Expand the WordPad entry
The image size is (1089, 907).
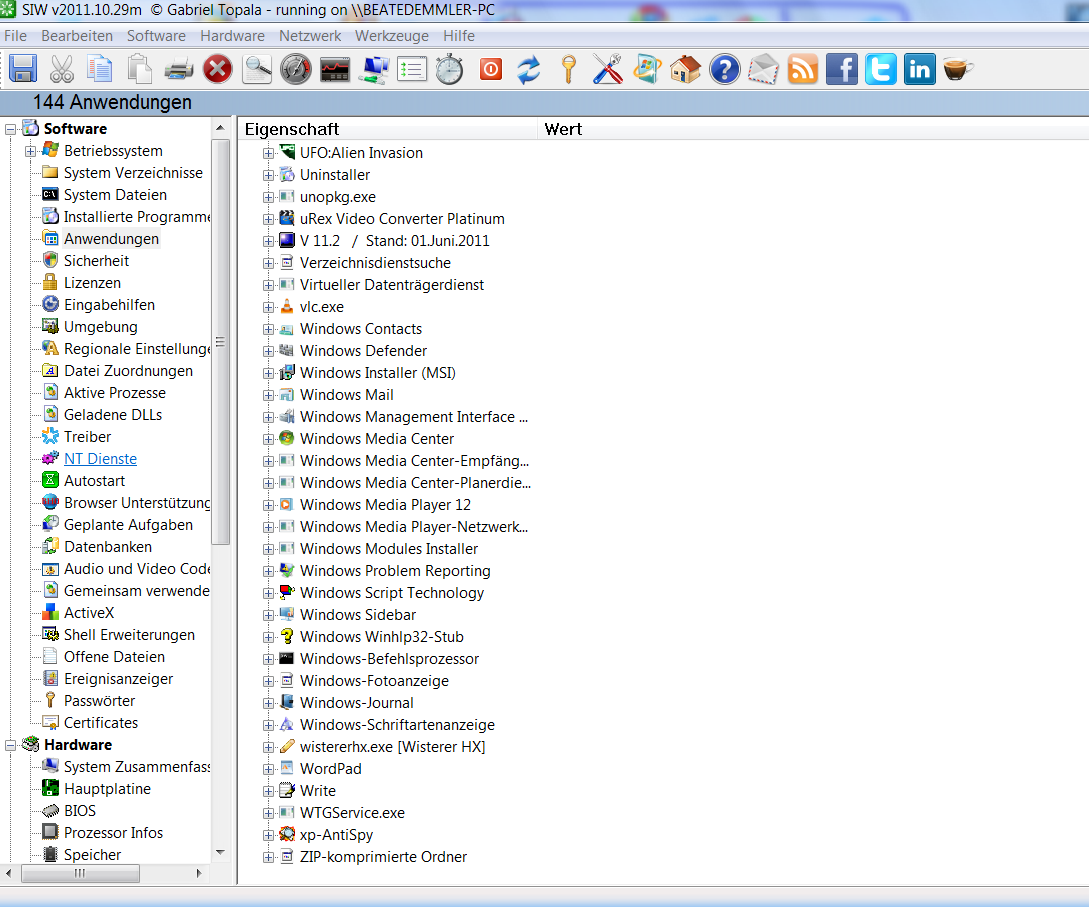click(269, 769)
